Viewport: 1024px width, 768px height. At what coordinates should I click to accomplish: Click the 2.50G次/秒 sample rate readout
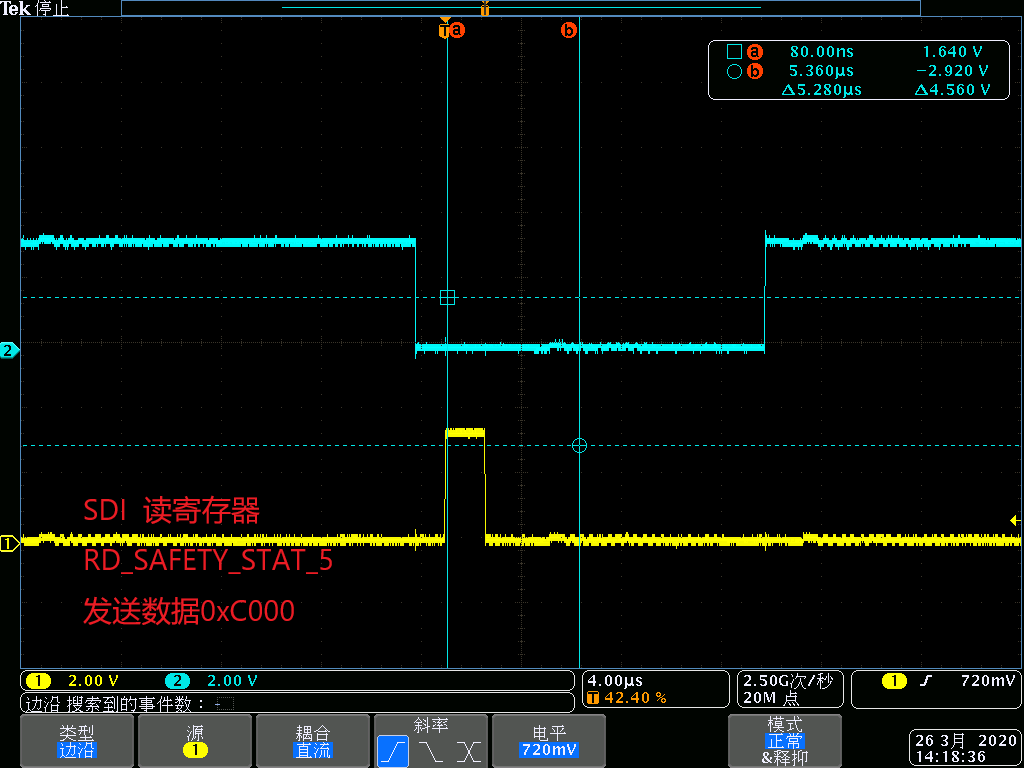[x=788, y=680]
